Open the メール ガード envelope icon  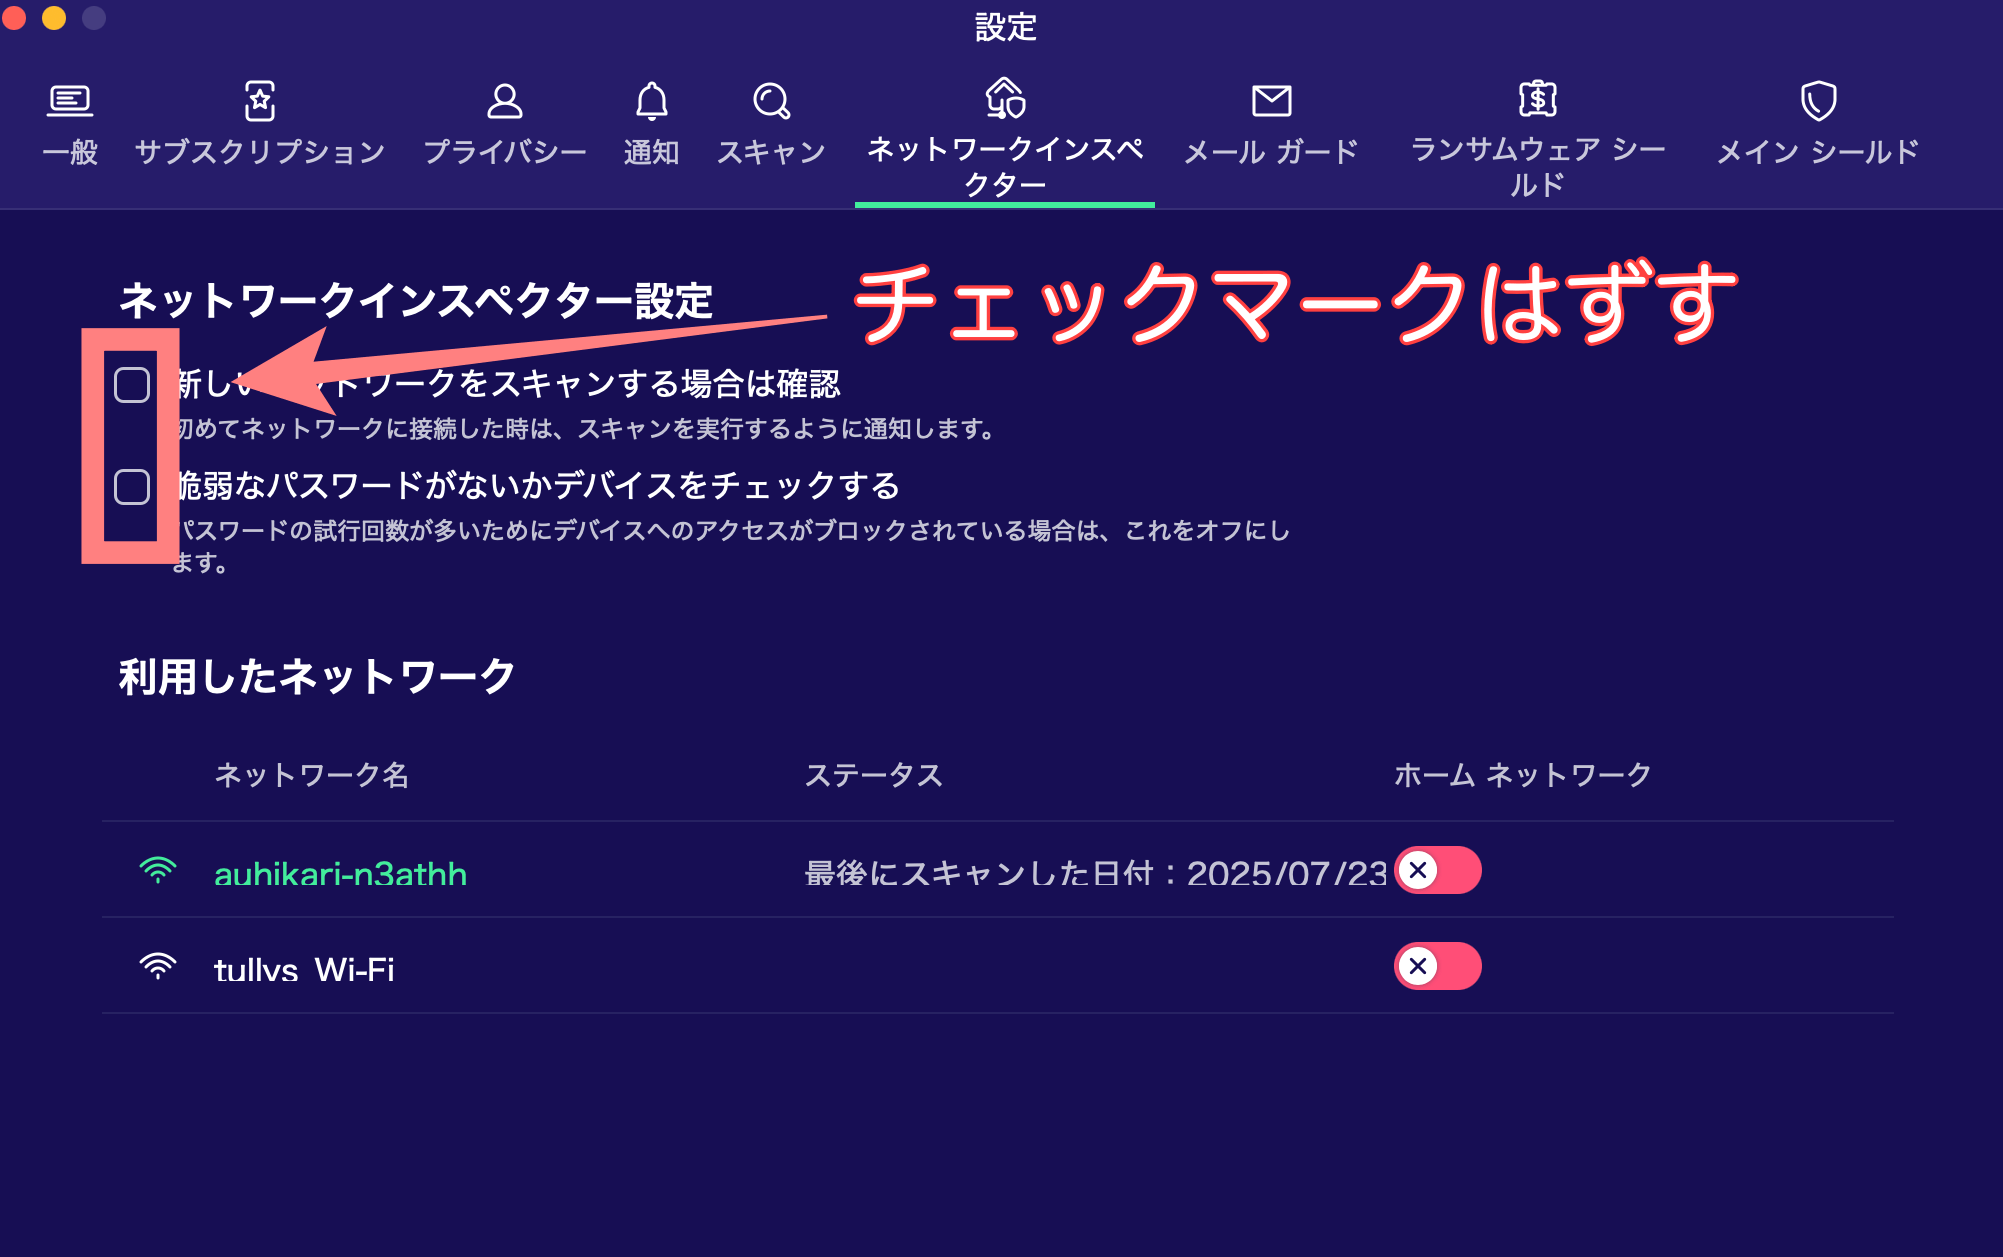(x=1272, y=100)
